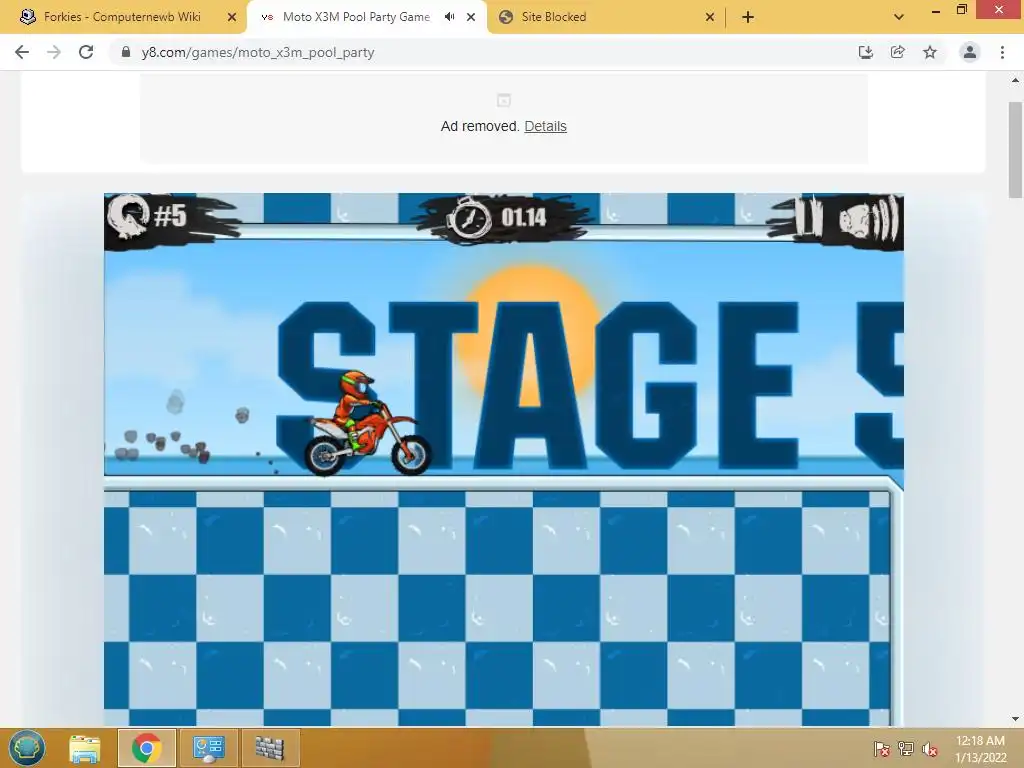
Task: Close the Site Blocked tab
Action: tap(710, 17)
